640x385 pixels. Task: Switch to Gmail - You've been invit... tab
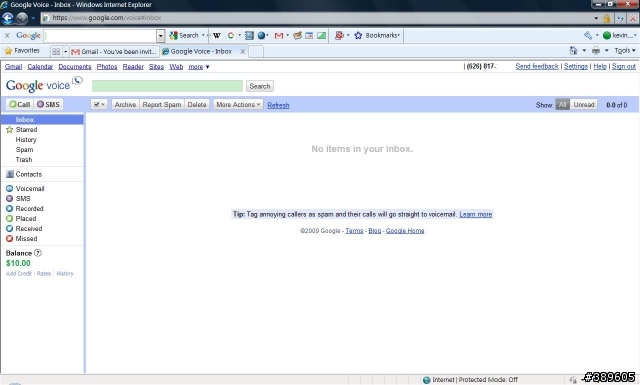pyautogui.click(x=114, y=51)
